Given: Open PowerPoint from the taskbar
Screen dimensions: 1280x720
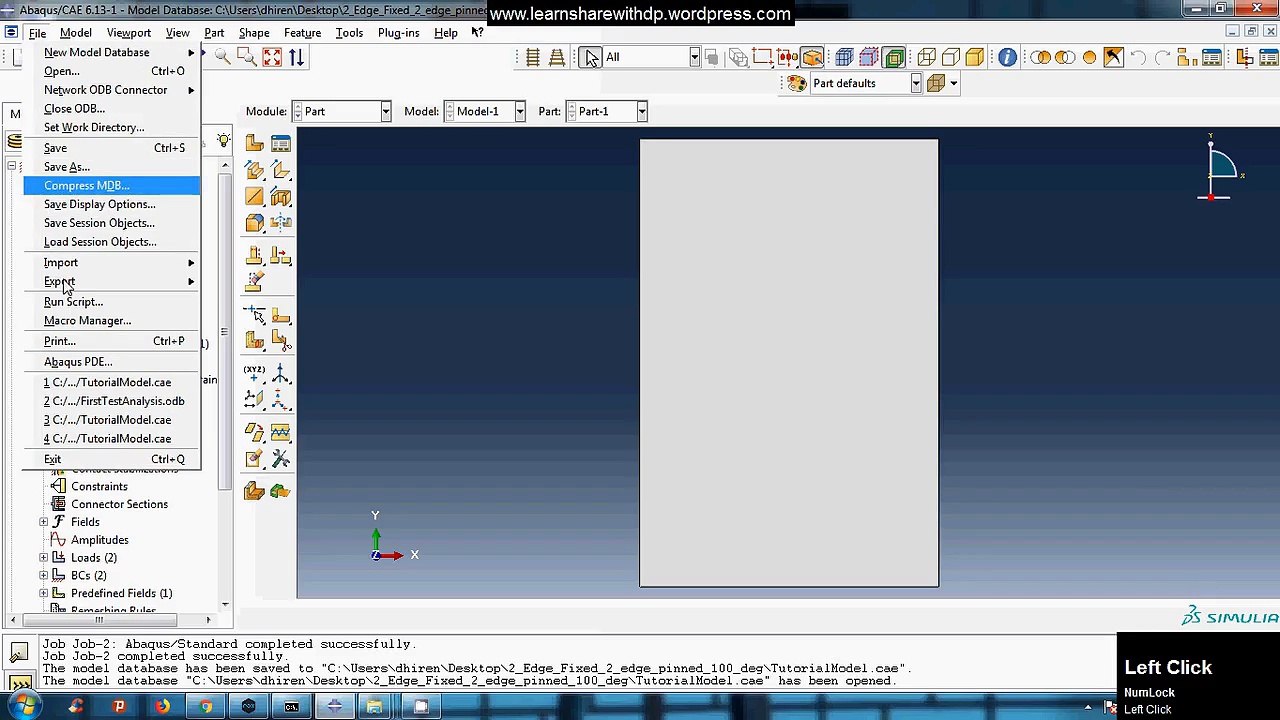Looking at the screenshot, I should pos(119,707).
